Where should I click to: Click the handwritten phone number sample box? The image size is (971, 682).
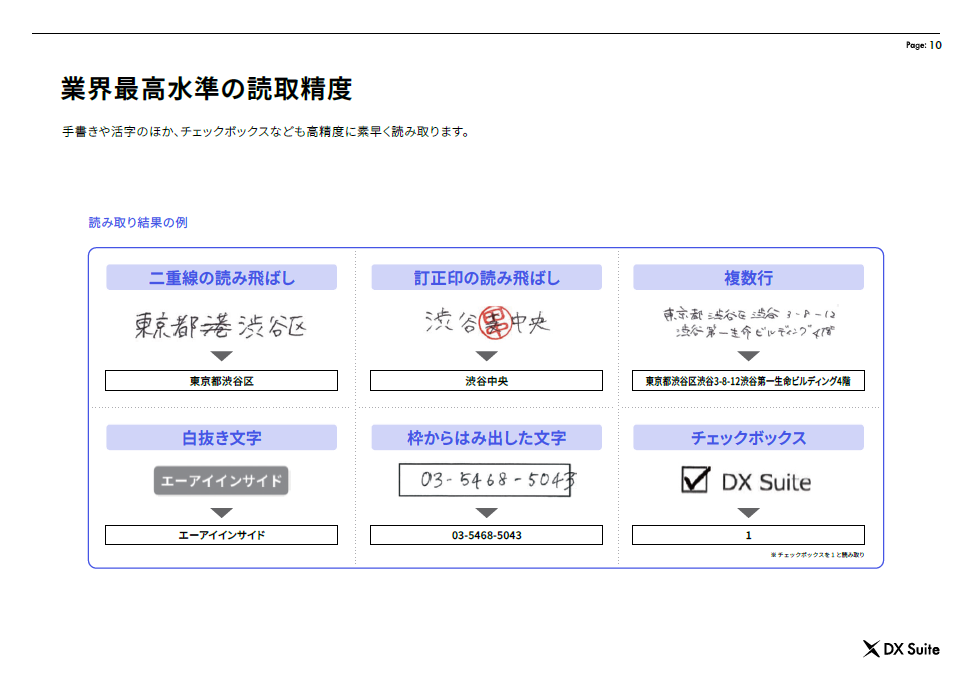(486, 479)
